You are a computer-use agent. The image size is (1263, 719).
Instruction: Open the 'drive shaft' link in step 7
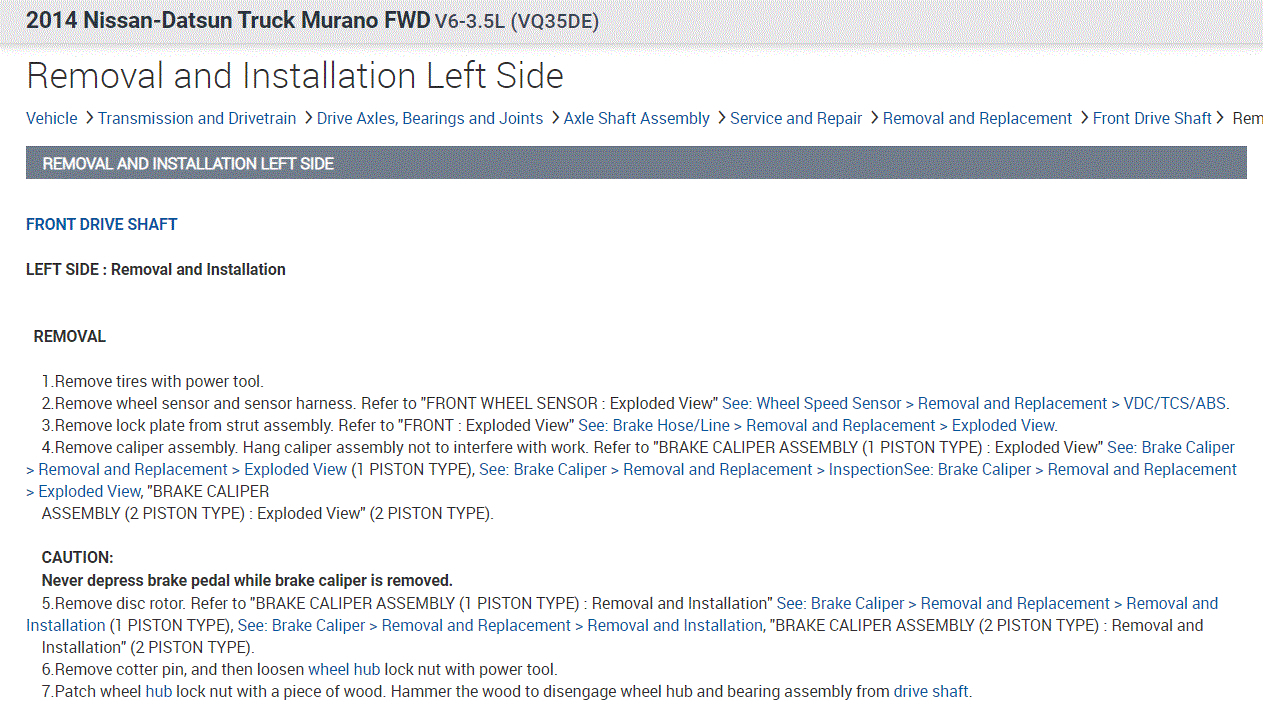click(x=930, y=692)
